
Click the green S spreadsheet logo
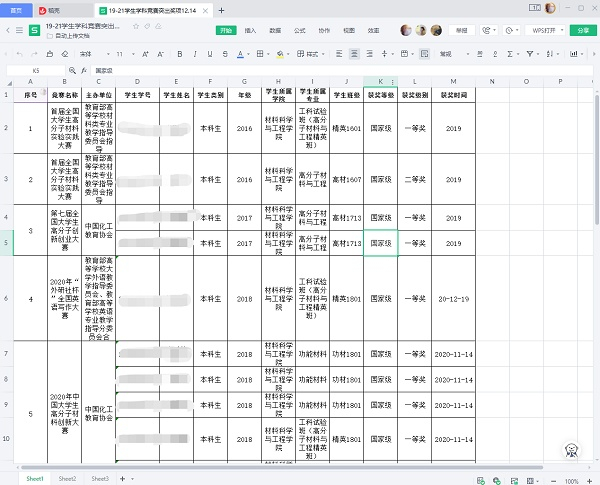click(x=34, y=30)
